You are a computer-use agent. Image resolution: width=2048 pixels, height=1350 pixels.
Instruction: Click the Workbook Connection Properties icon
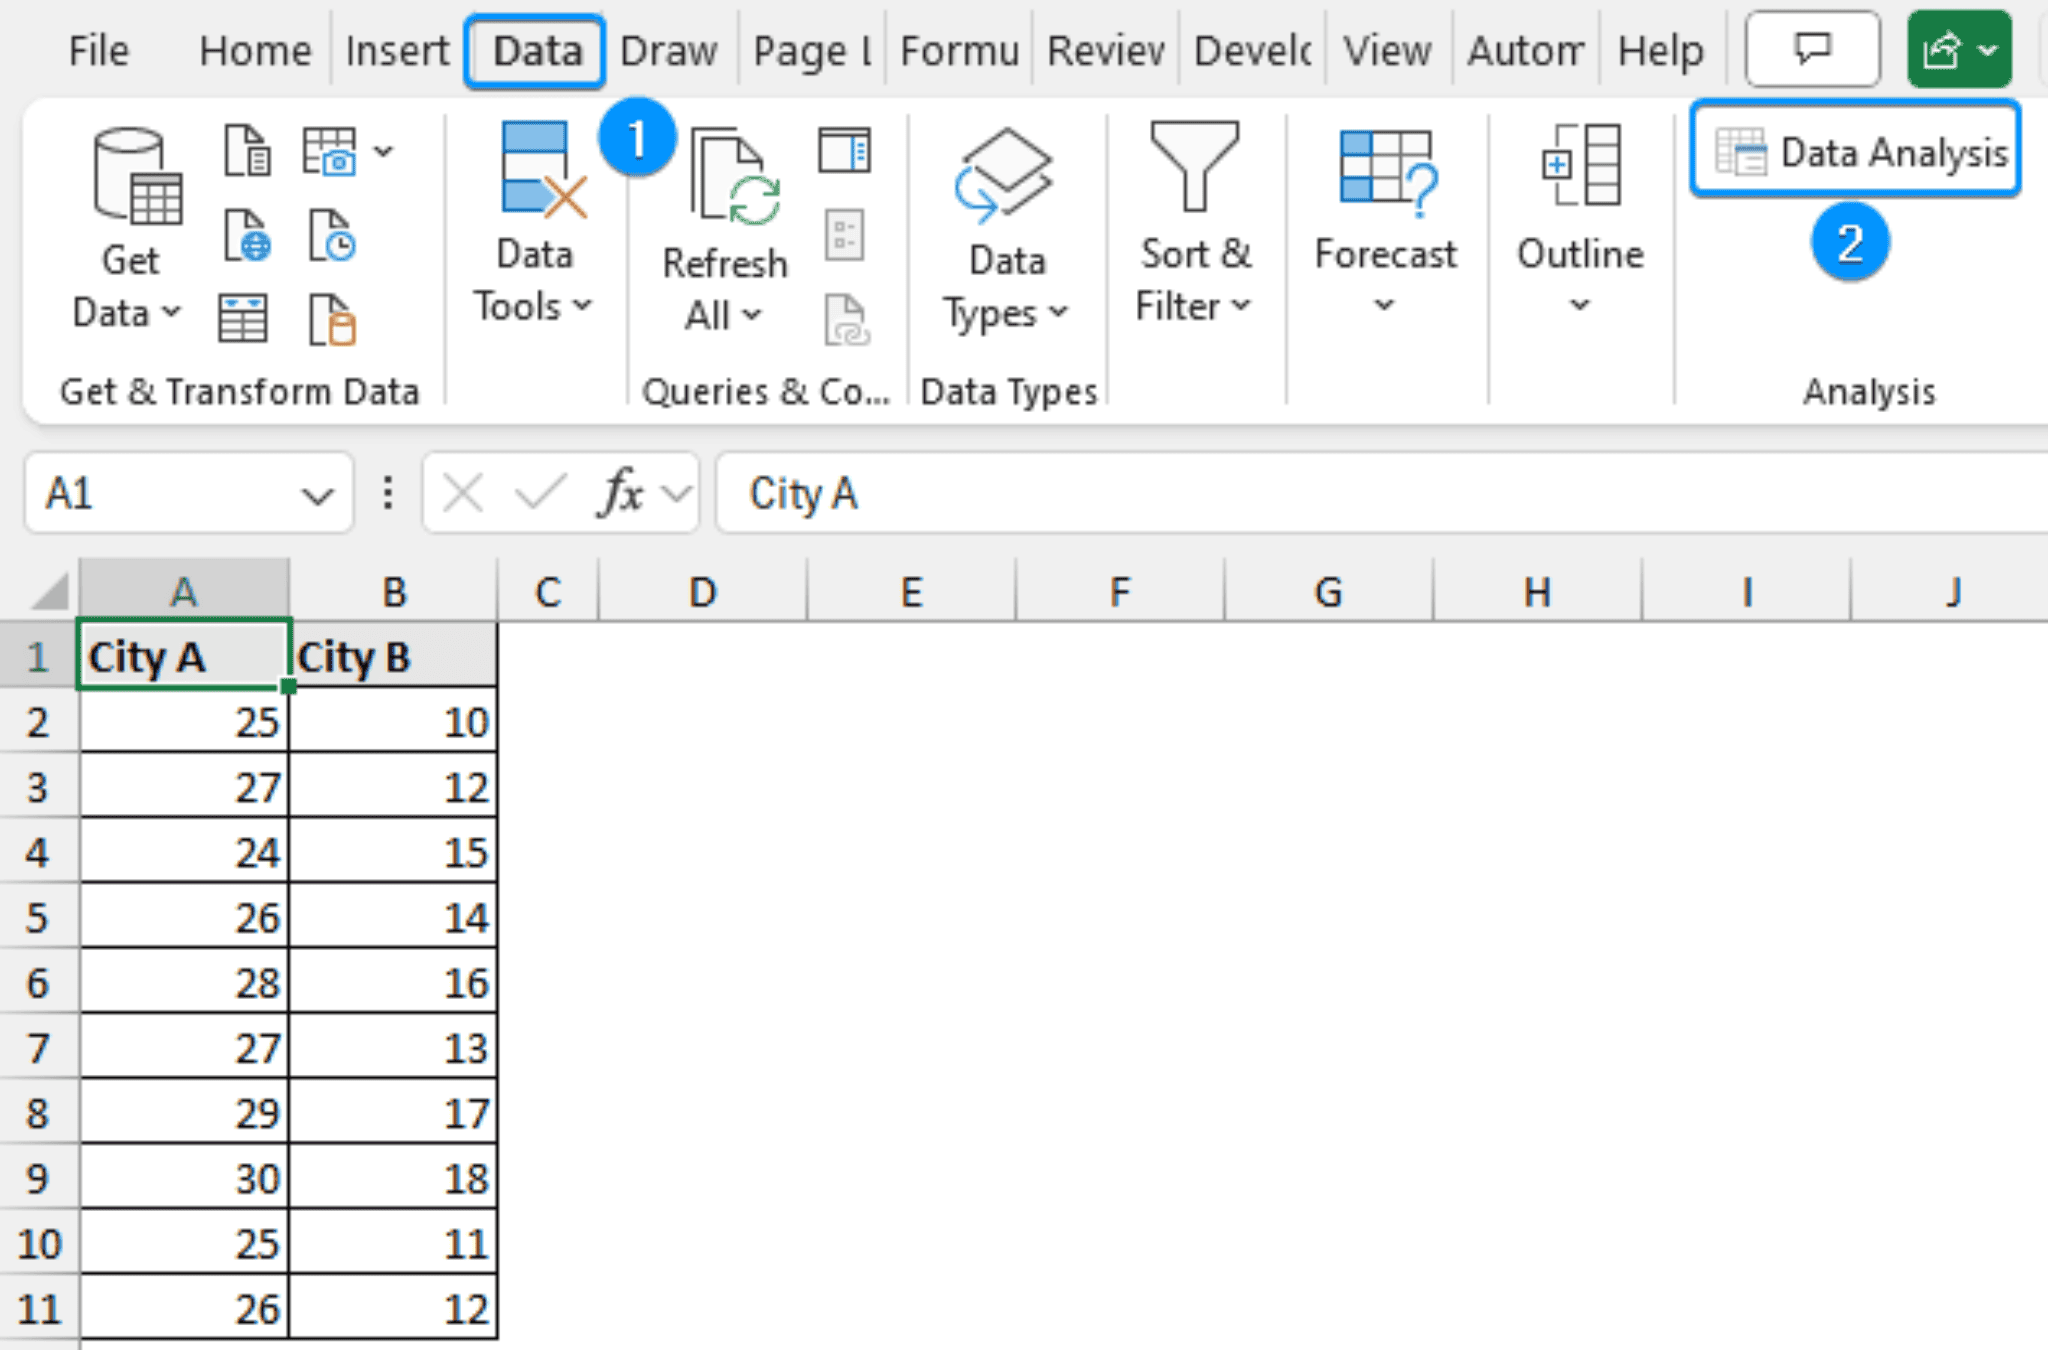pos(843,232)
